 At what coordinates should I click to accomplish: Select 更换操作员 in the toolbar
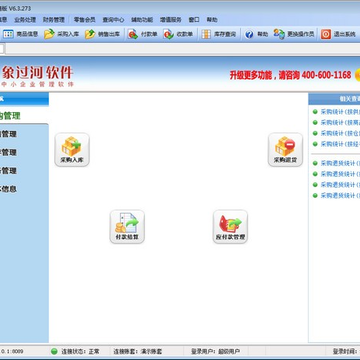click(294, 34)
